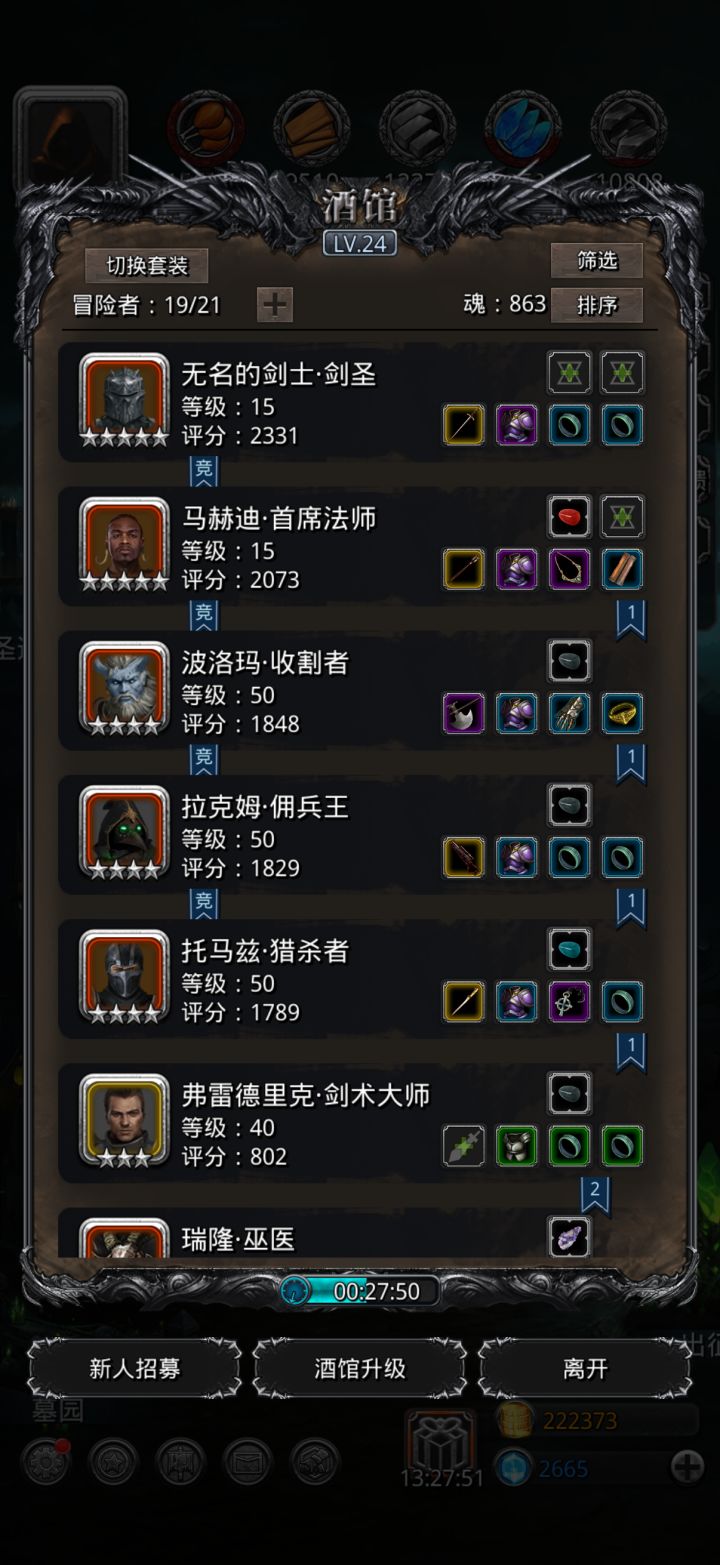Click the 酒馆升级 button
This screenshot has height=1565, width=720.
click(360, 1368)
